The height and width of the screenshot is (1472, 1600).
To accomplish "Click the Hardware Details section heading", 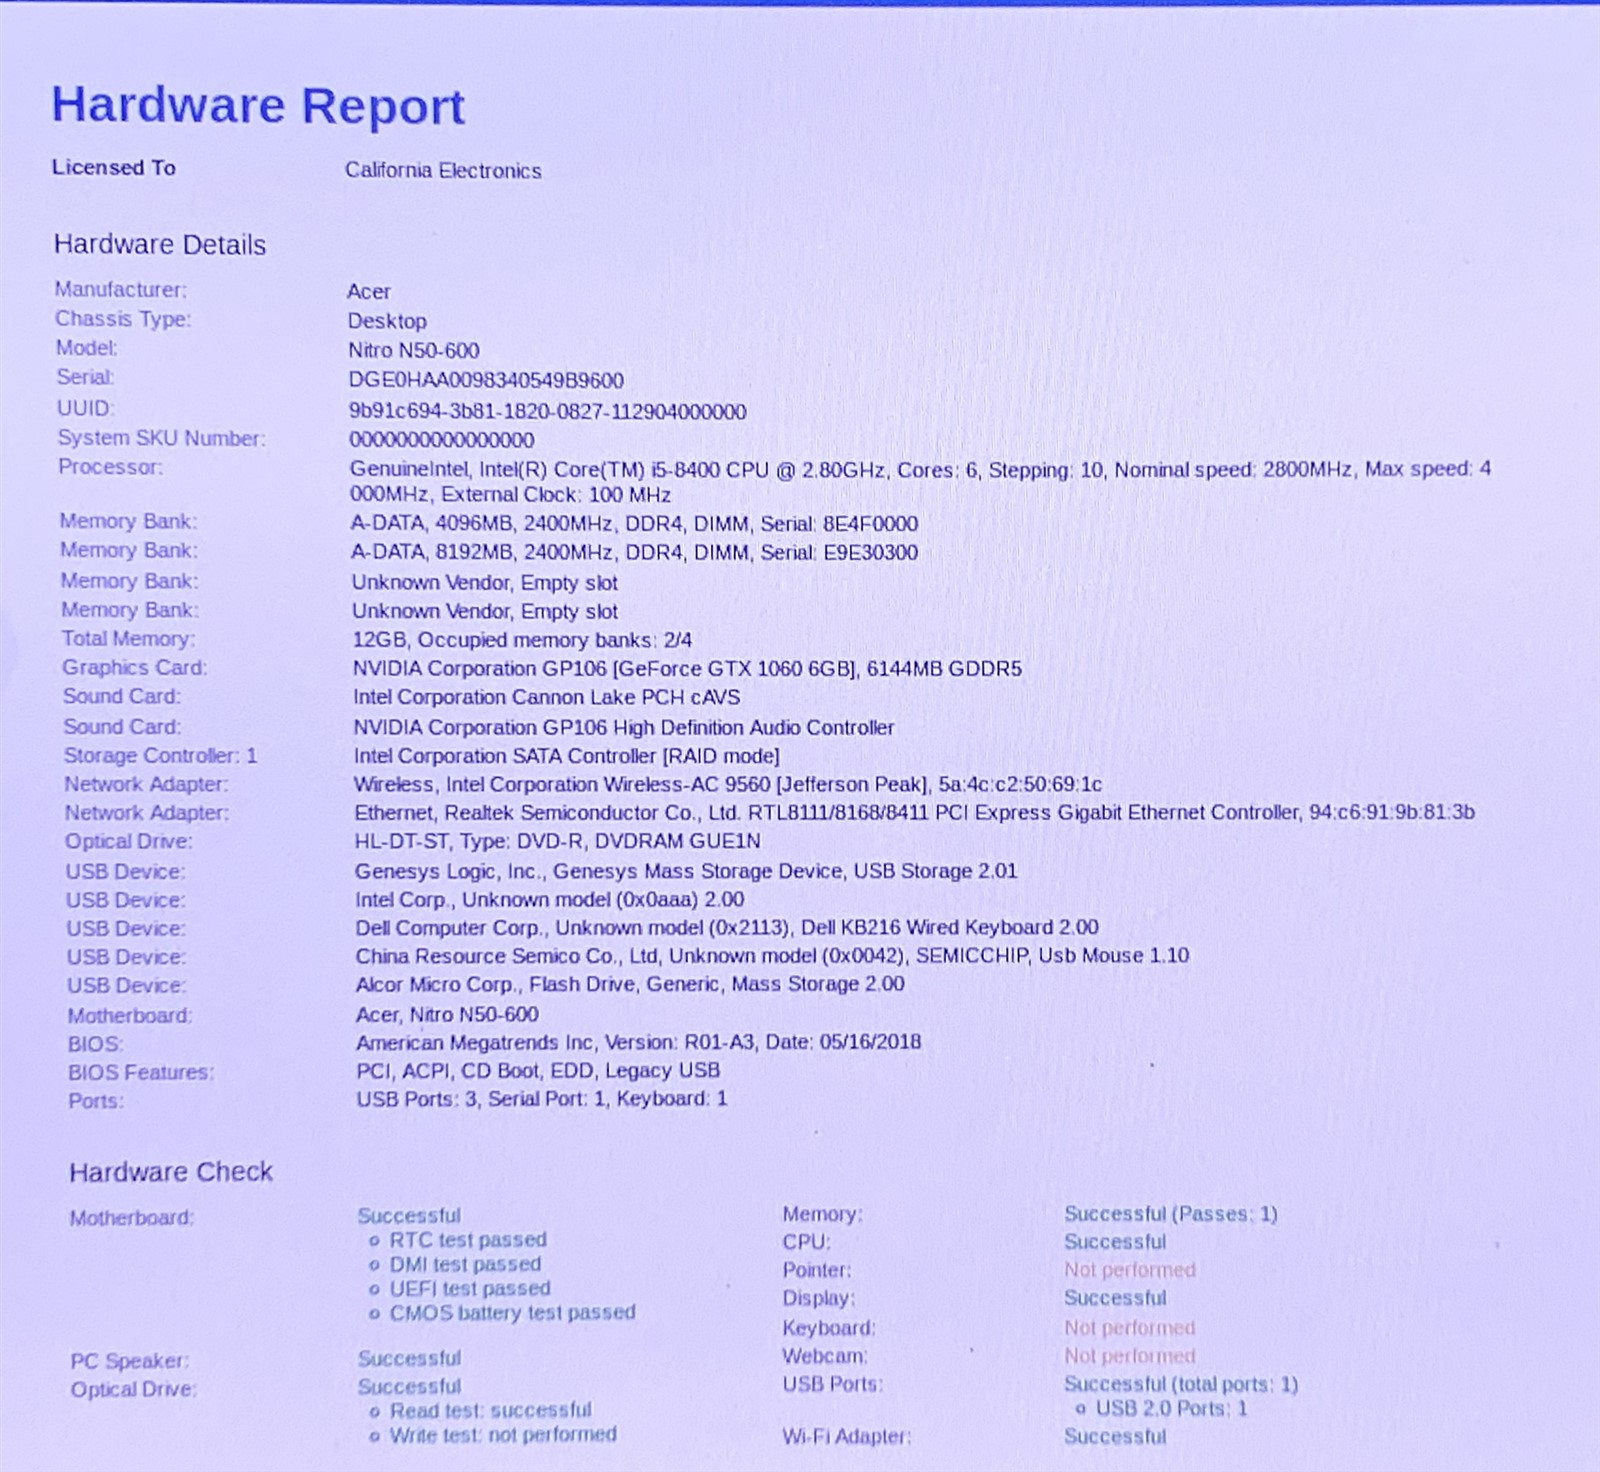I will click(x=160, y=245).
